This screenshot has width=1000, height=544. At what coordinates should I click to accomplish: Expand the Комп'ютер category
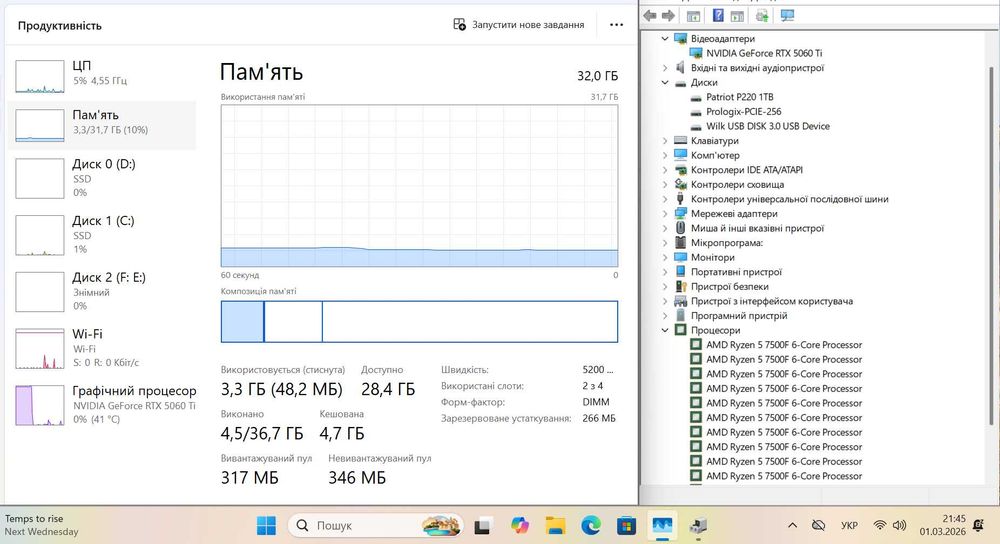point(665,156)
